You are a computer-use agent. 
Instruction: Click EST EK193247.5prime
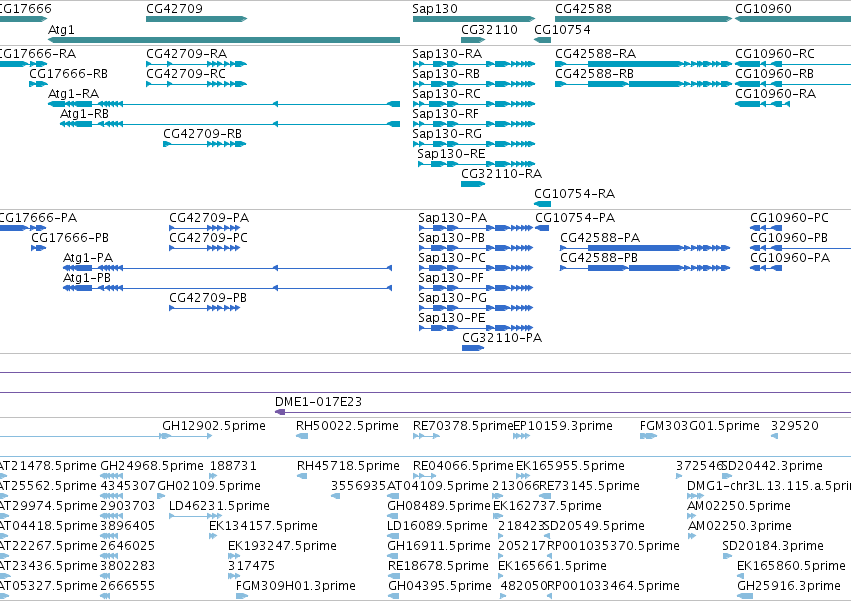234,556
